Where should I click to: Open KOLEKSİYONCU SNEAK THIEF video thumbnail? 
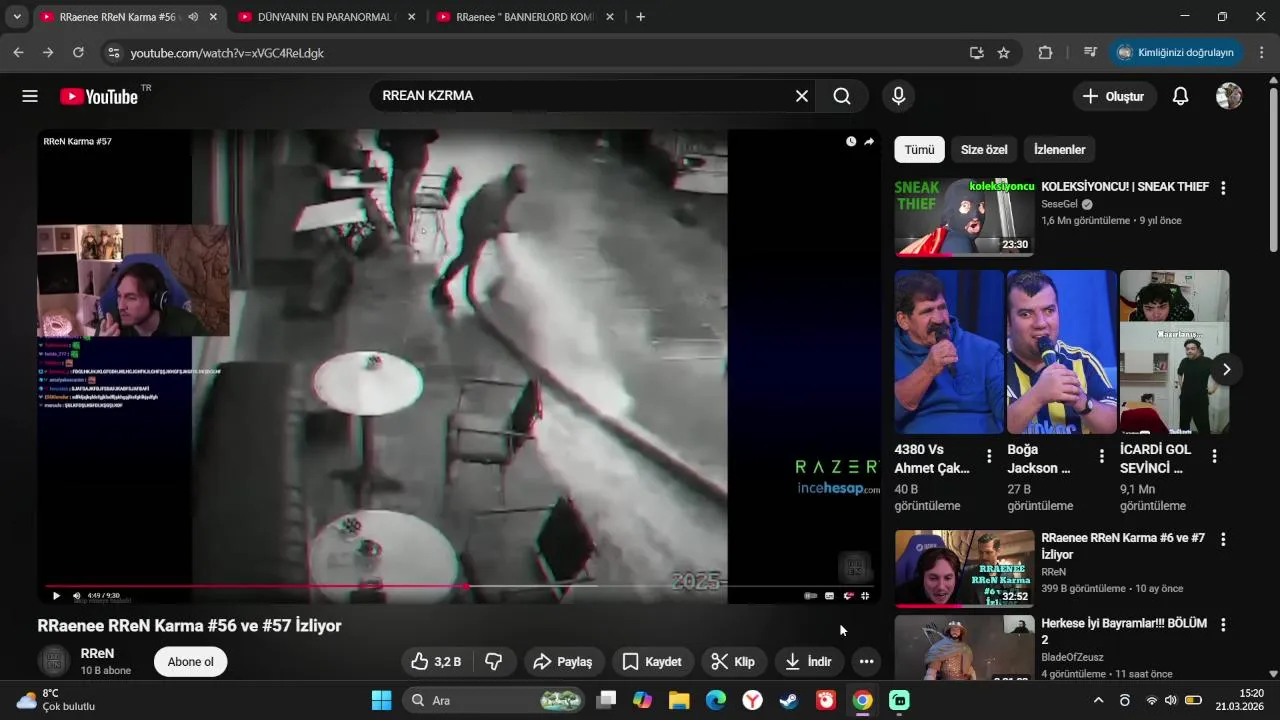tap(964, 217)
